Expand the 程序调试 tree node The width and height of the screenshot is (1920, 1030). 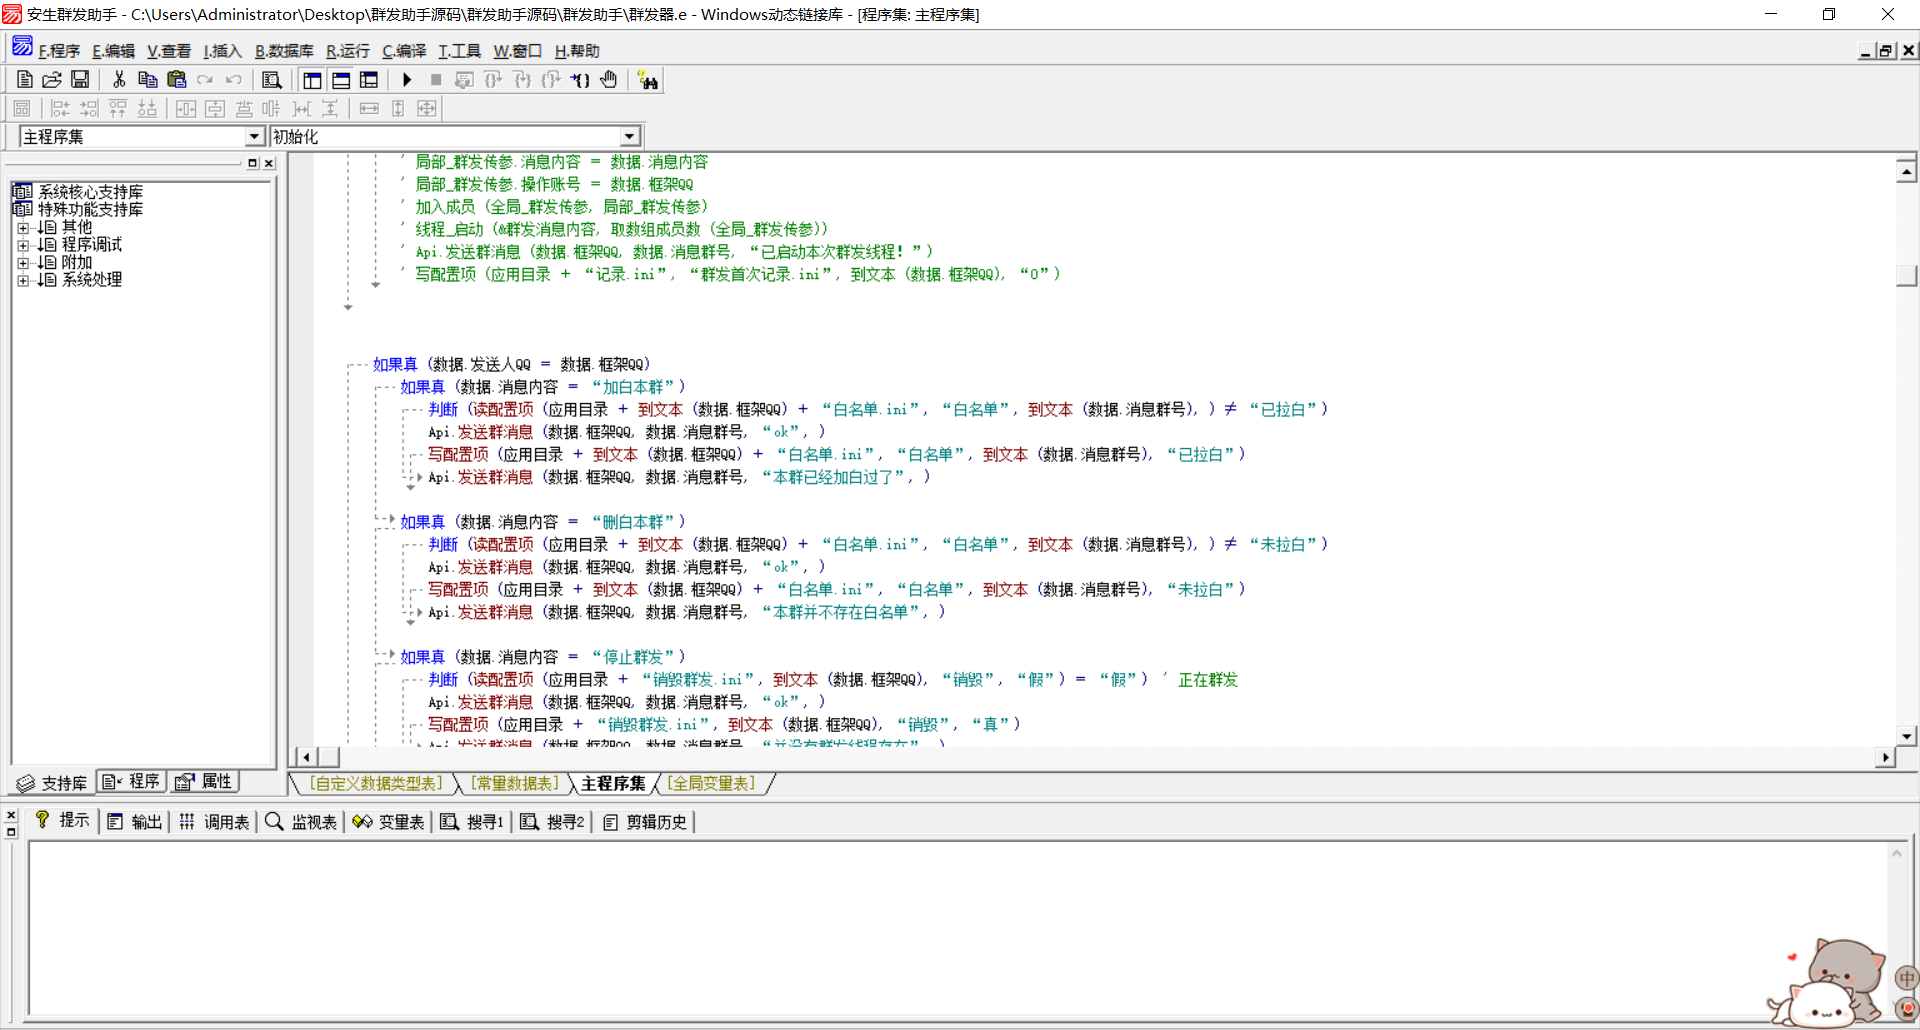[23, 245]
